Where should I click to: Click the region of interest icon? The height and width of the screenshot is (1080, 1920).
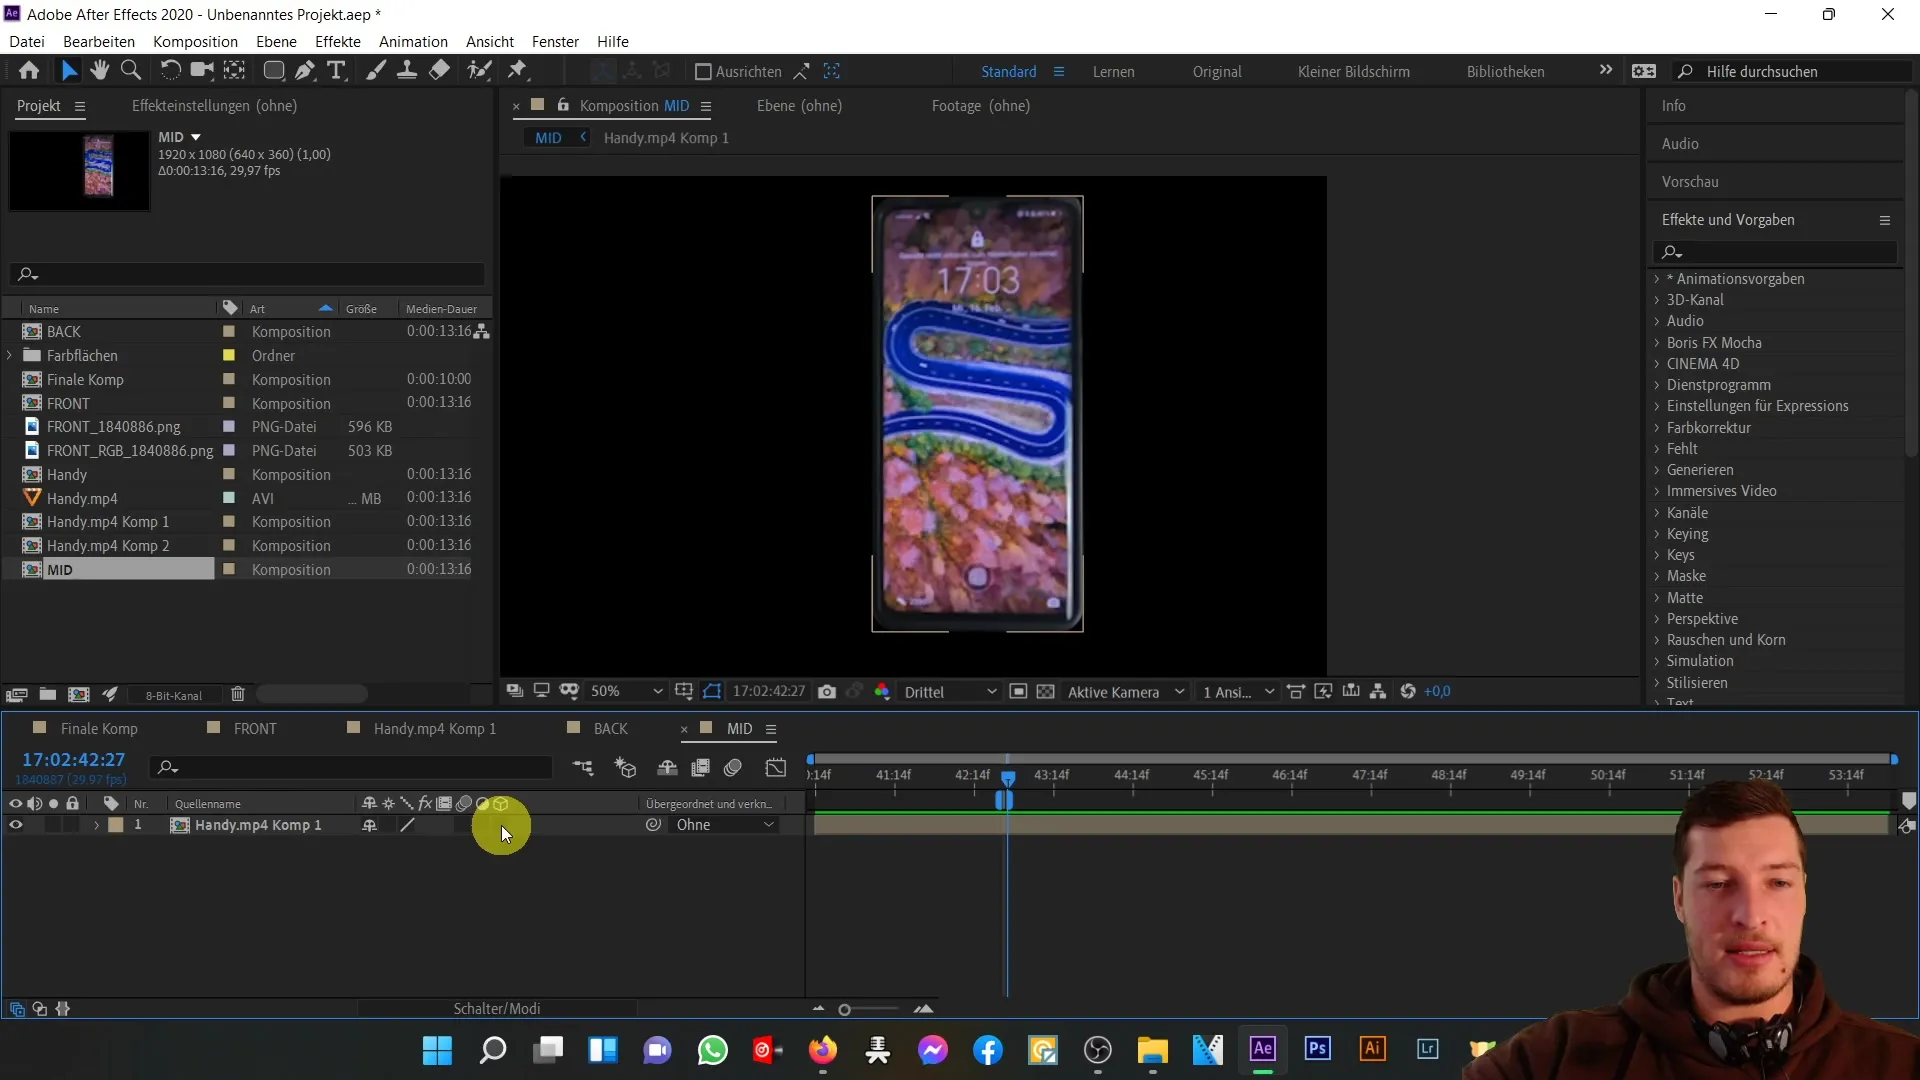[x=1018, y=692]
